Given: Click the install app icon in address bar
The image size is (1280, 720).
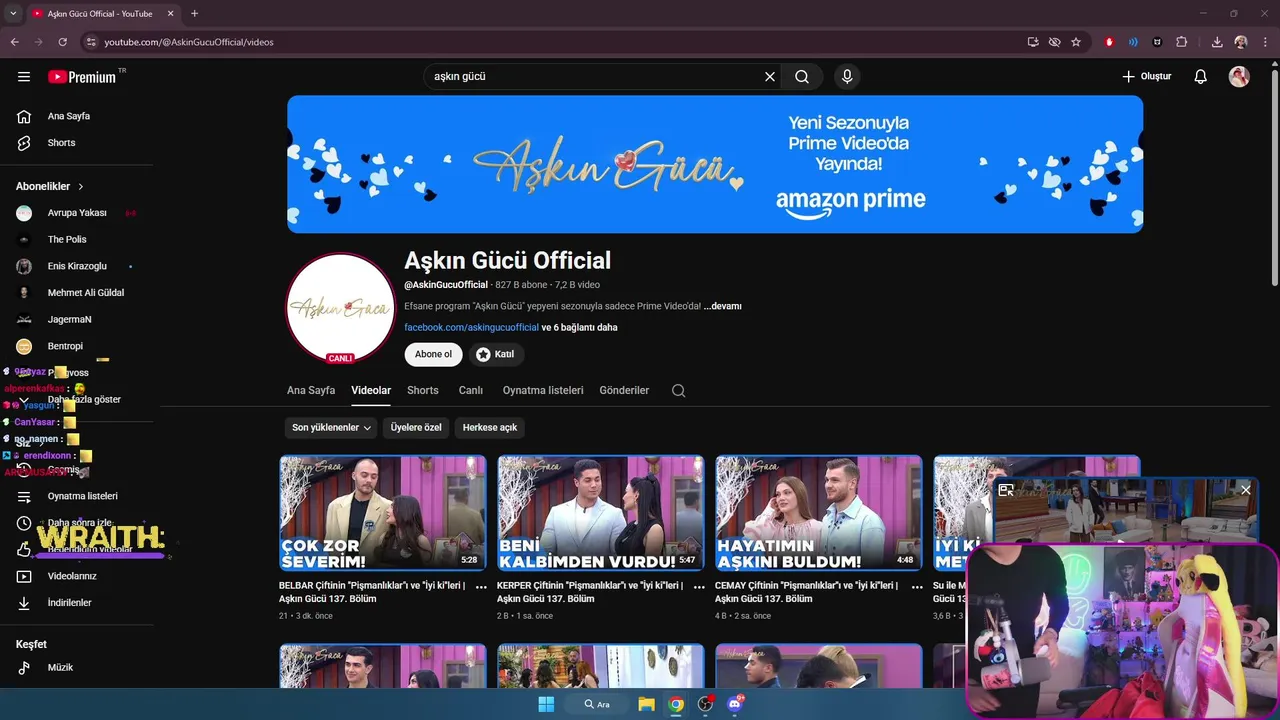Looking at the screenshot, I should pyautogui.click(x=1033, y=42).
